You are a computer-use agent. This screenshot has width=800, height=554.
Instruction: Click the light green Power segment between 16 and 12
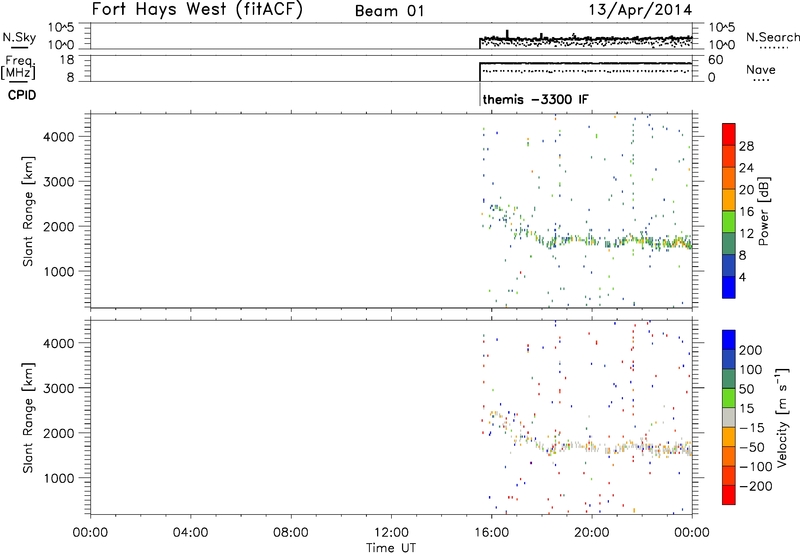point(729,222)
